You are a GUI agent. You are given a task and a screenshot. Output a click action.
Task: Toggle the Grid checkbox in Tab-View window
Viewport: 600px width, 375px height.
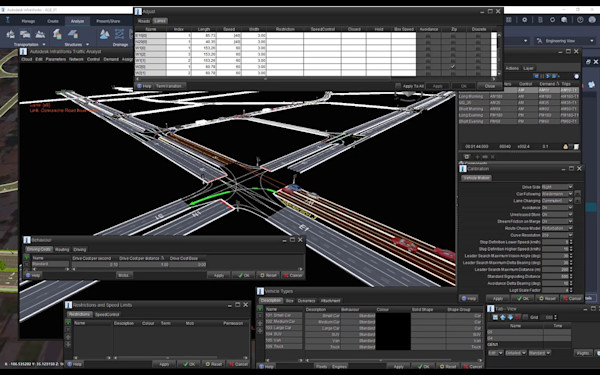pyautogui.click(x=525, y=317)
